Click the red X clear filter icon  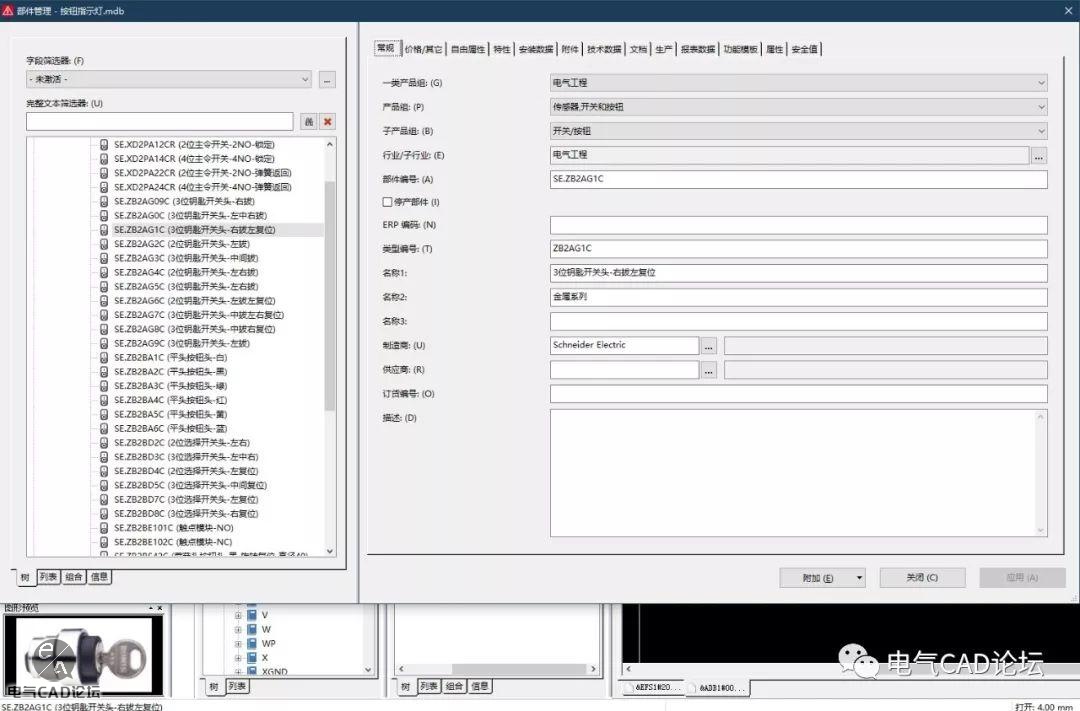(x=328, y=121)
